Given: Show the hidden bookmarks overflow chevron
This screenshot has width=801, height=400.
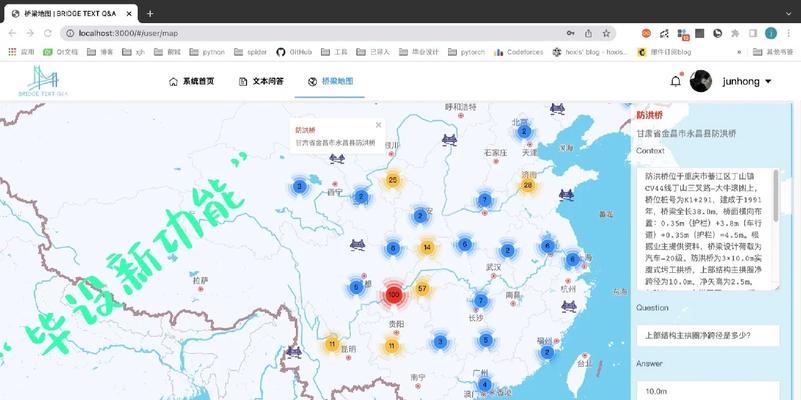Looking at the screenshot, I should pyautogui.click(x=739, y=52).
